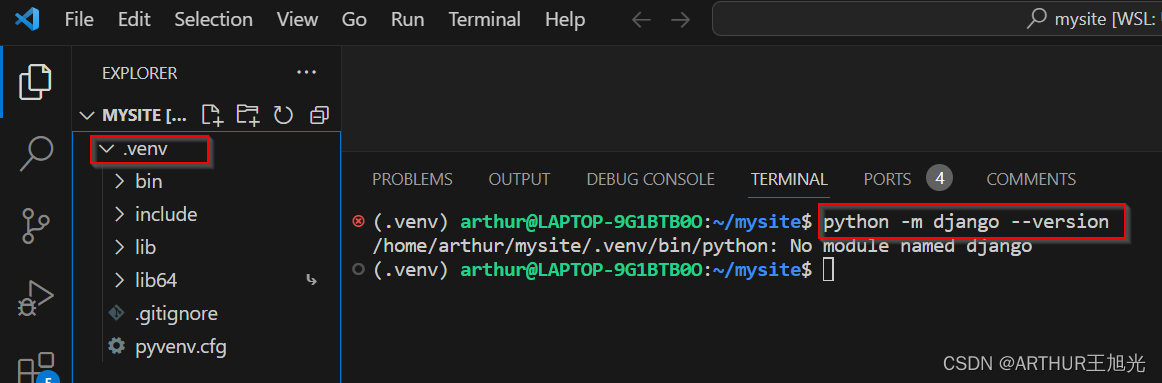Click the ports count badge 4

point(939,179)
